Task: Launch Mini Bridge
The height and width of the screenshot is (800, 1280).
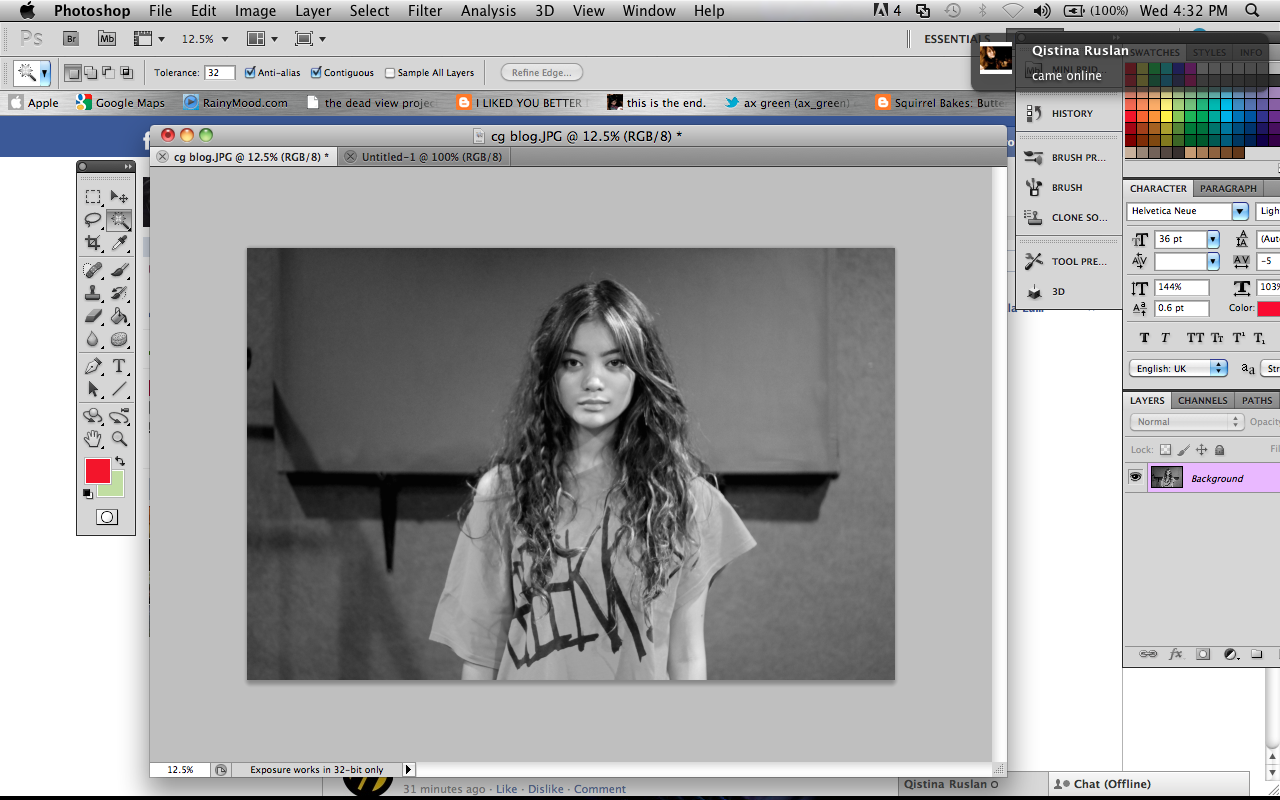Action: pyautogui.click(x=106, y=39)
